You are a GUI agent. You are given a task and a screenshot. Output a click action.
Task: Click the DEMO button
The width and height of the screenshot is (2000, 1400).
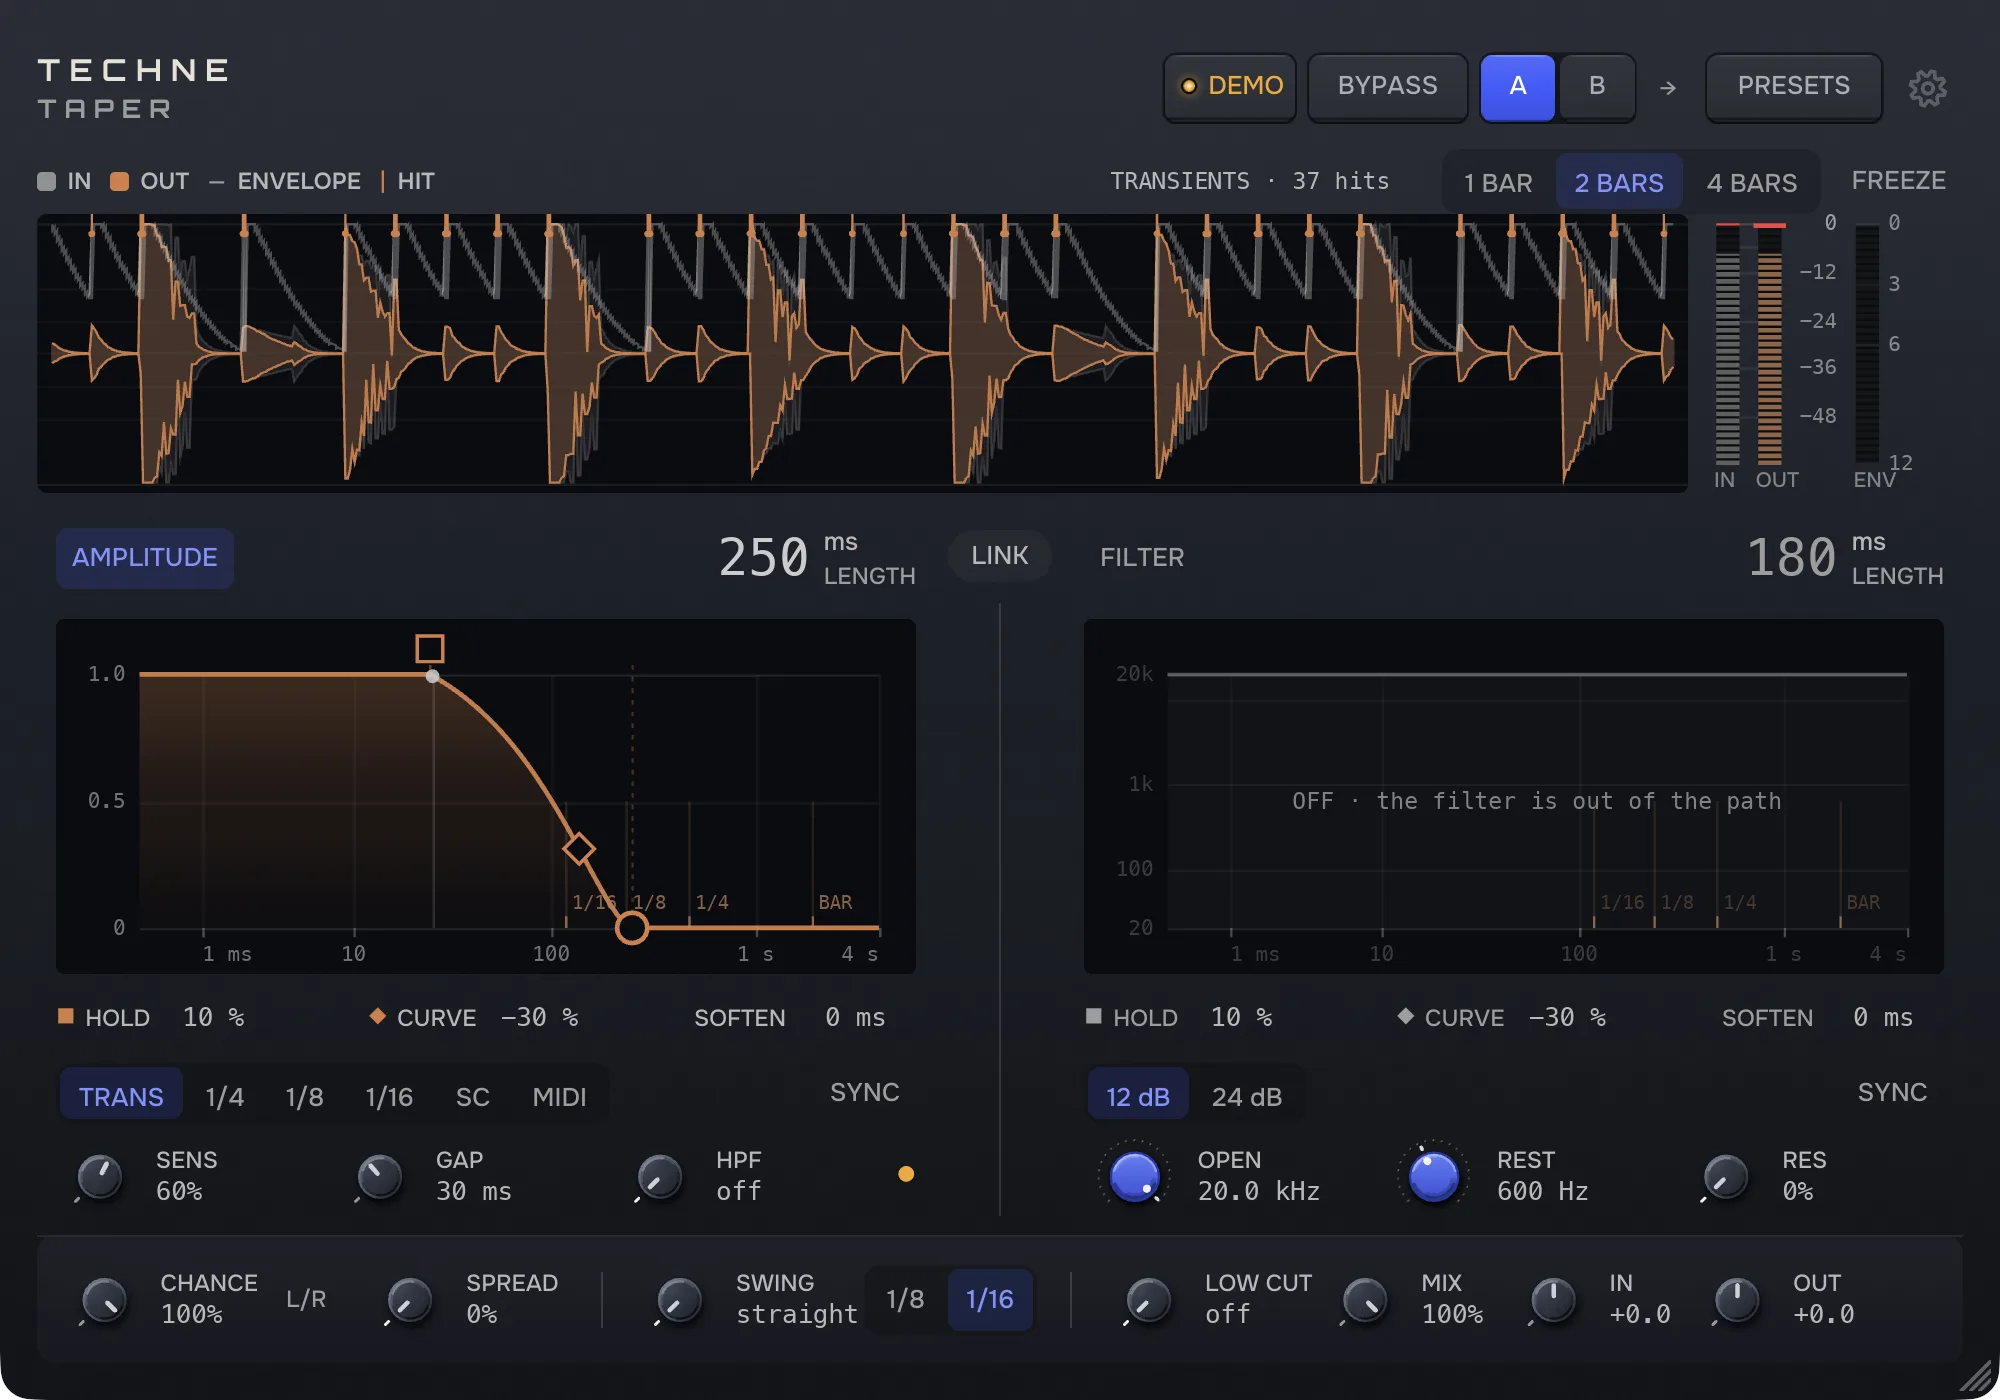[1231, 87]
